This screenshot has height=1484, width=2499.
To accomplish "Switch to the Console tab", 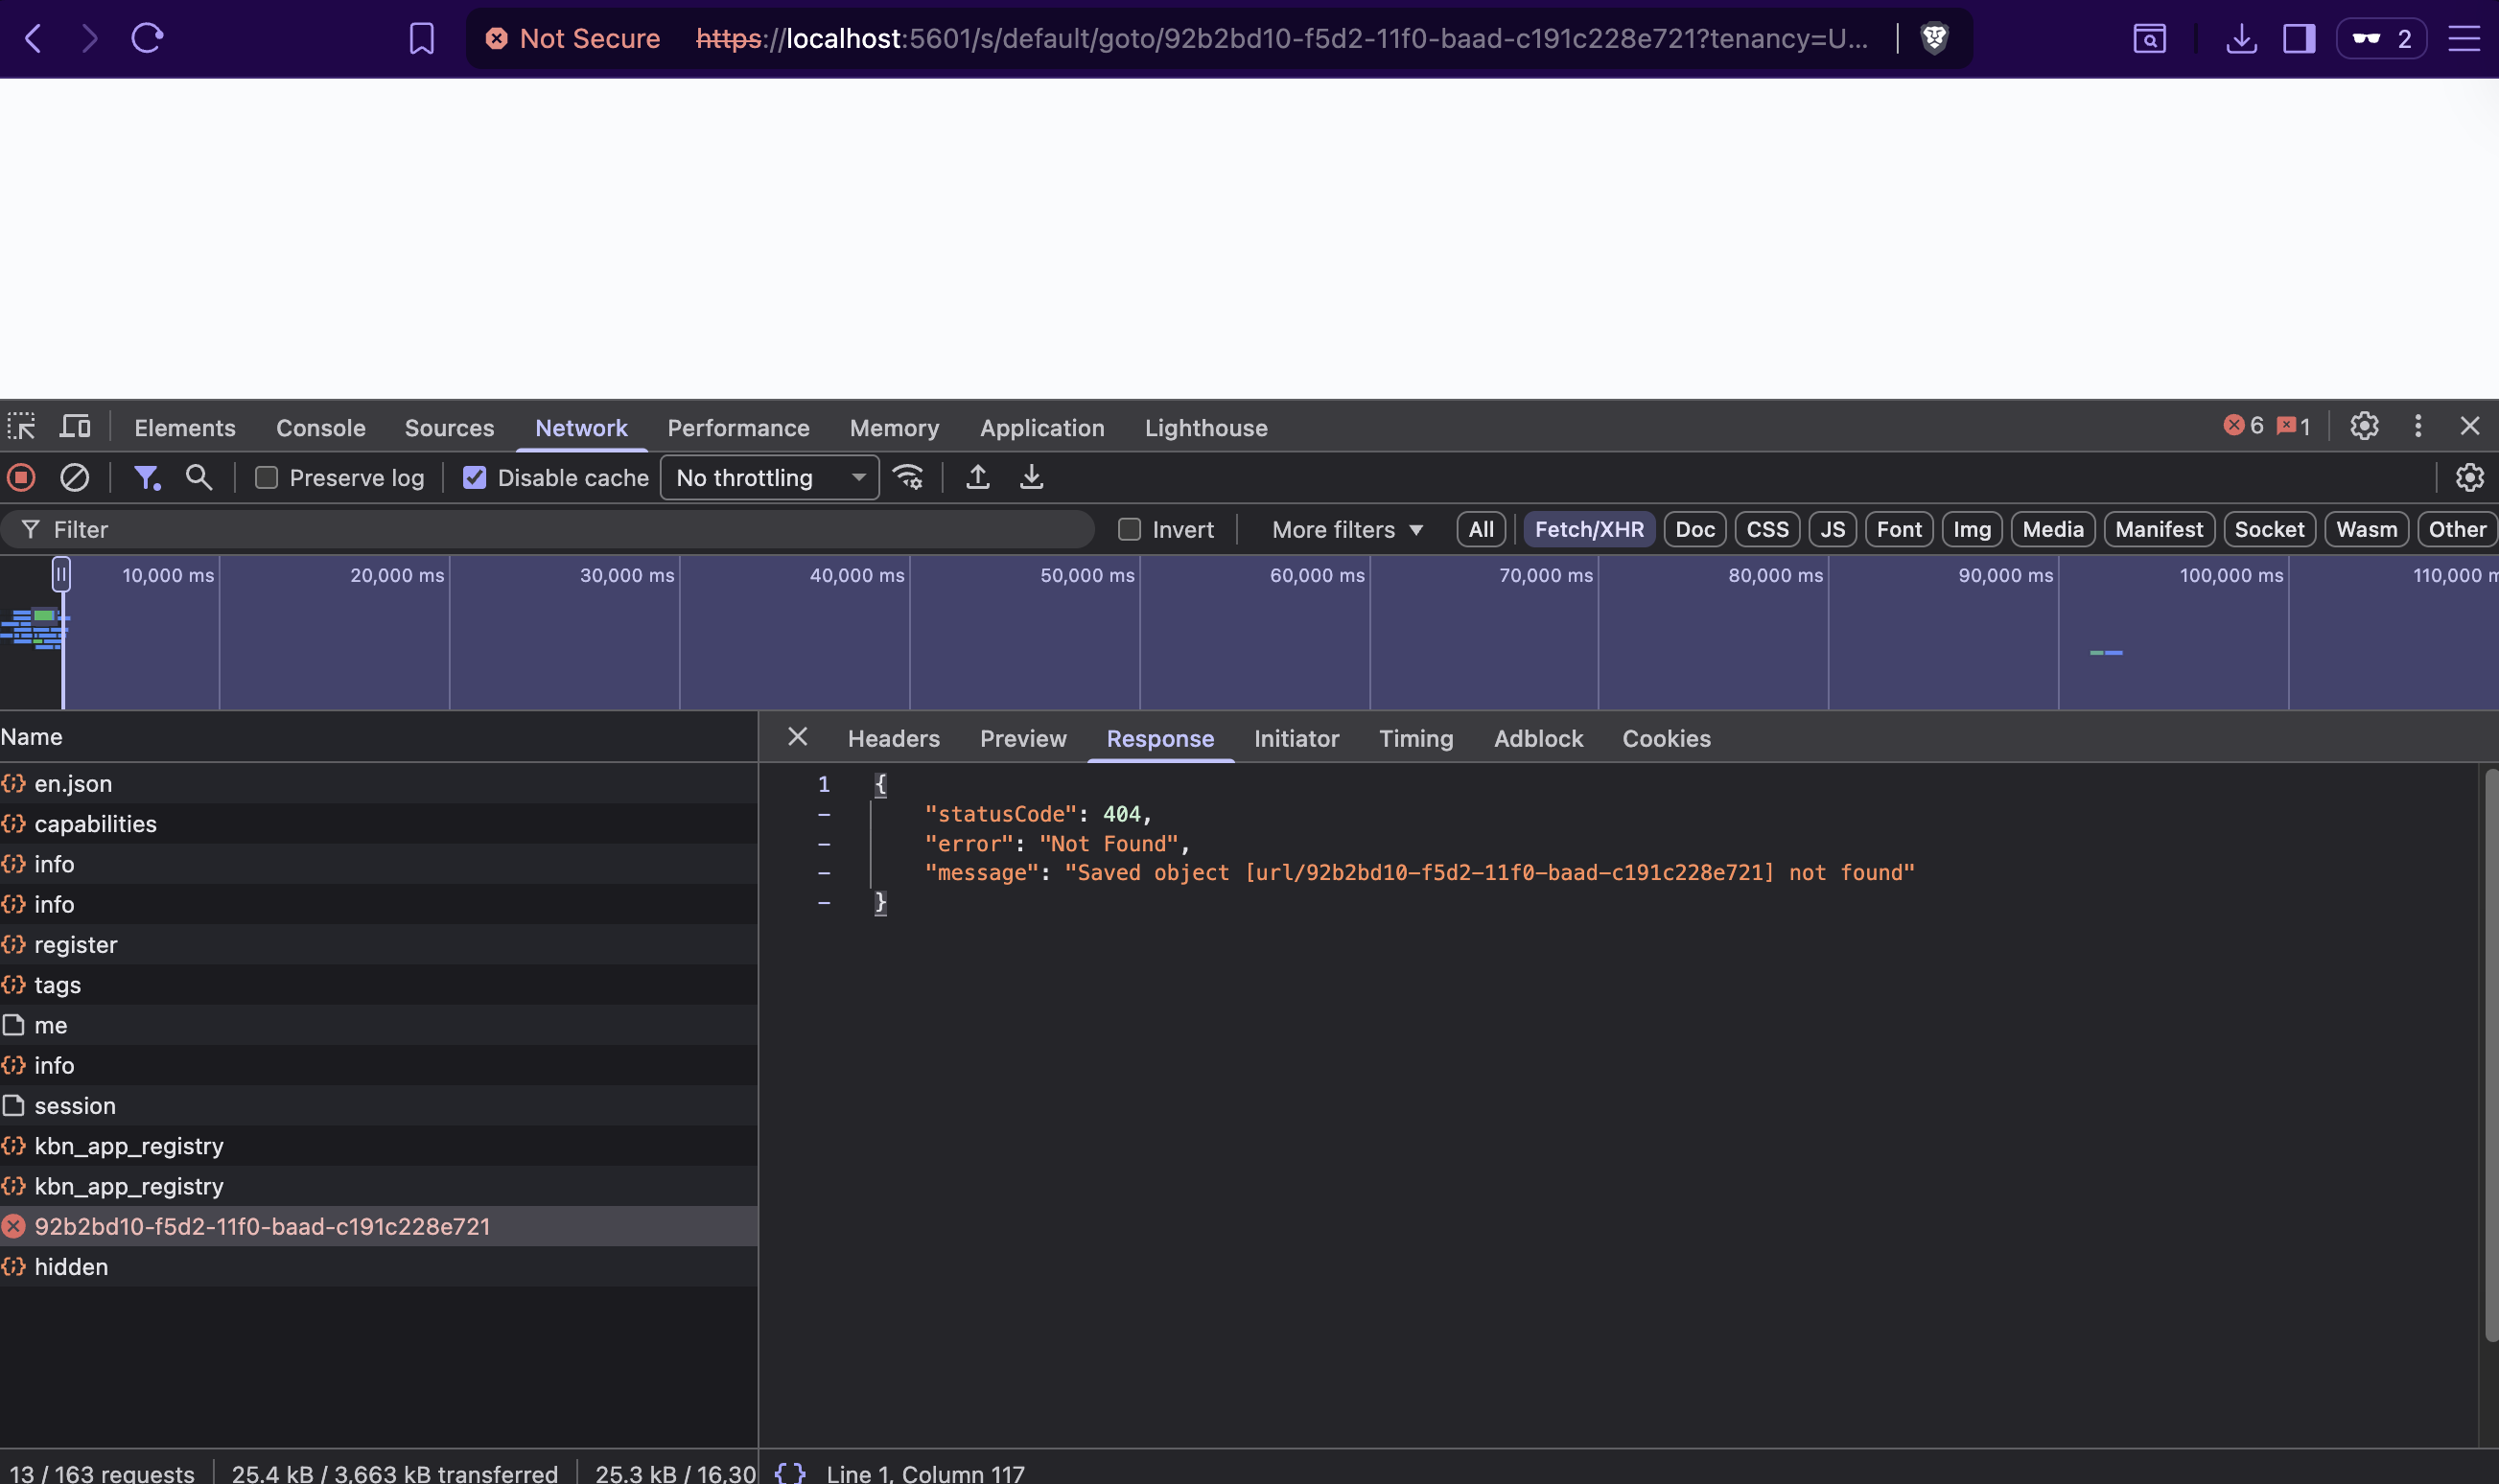I will coord(320,428).
